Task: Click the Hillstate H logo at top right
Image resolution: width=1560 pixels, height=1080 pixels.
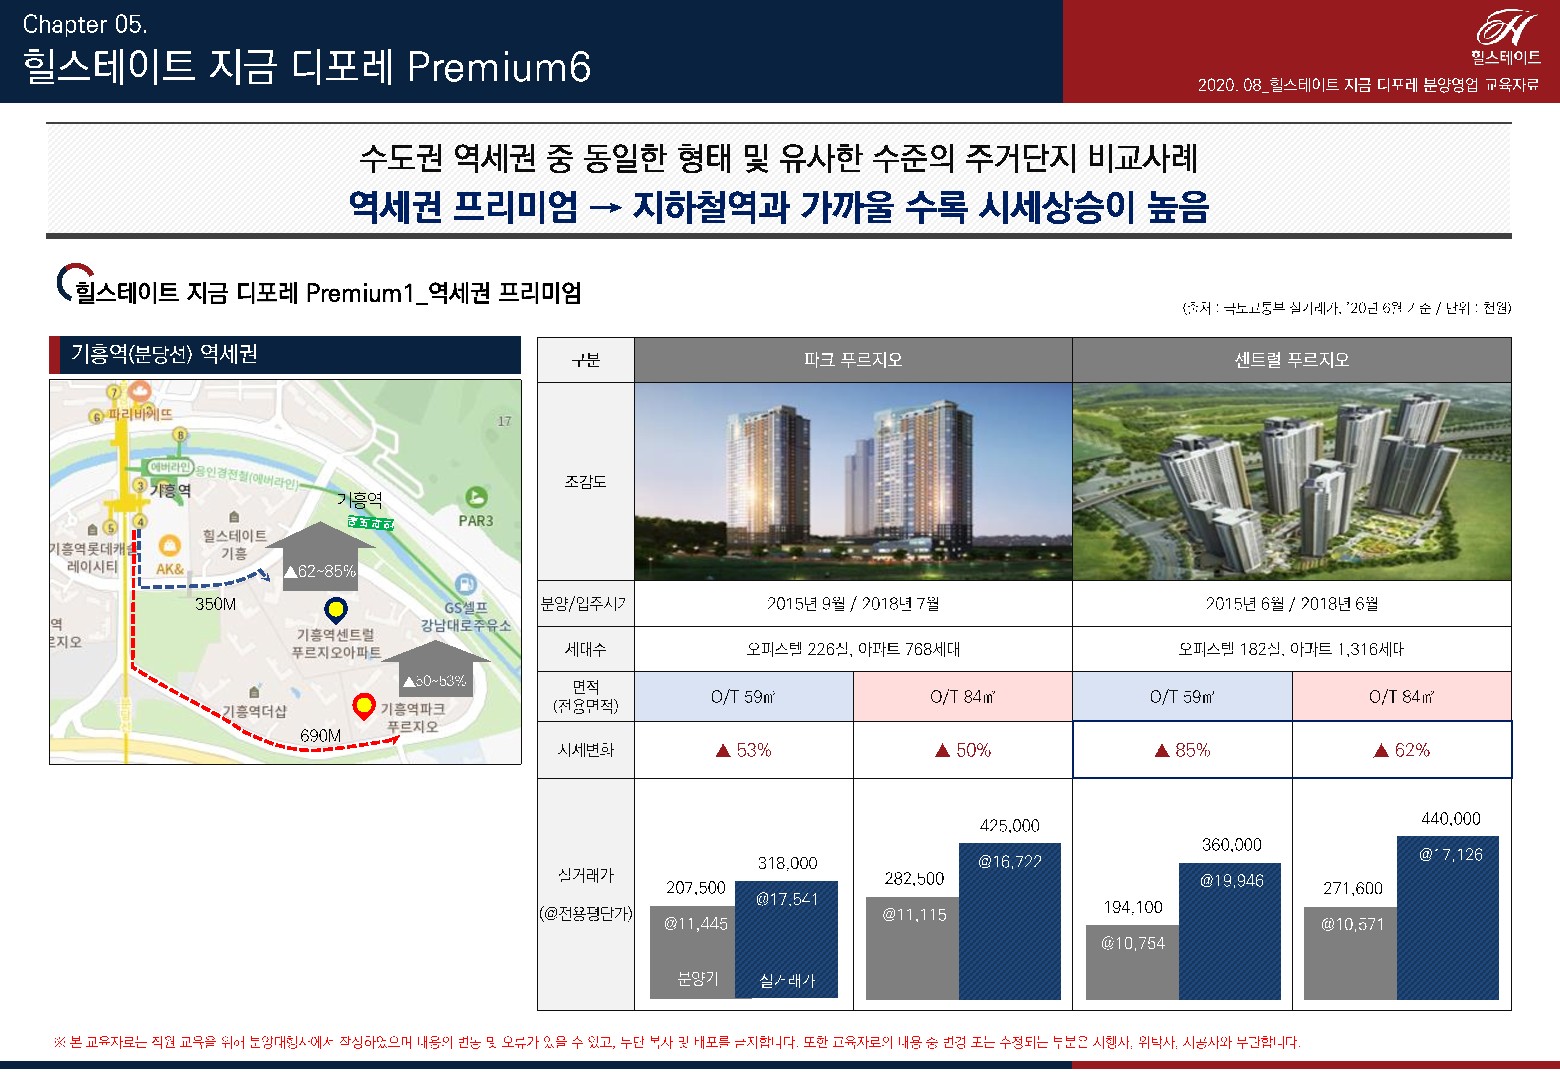Action: click(x=1506, y=28)
